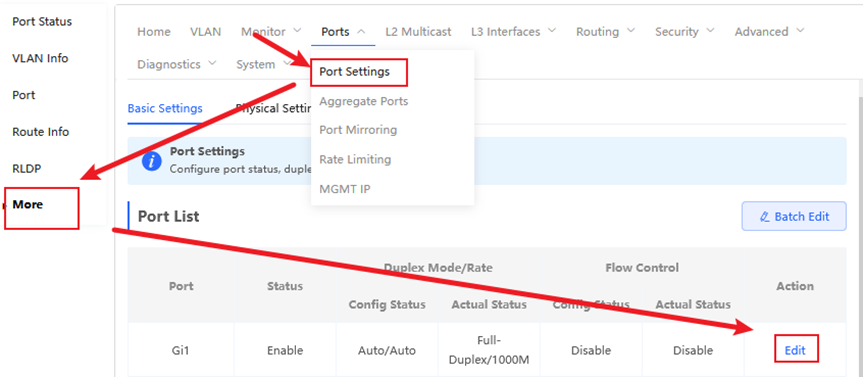Click the blue info icon beside Port Settings
863x377 pixels.
(152, 161)
